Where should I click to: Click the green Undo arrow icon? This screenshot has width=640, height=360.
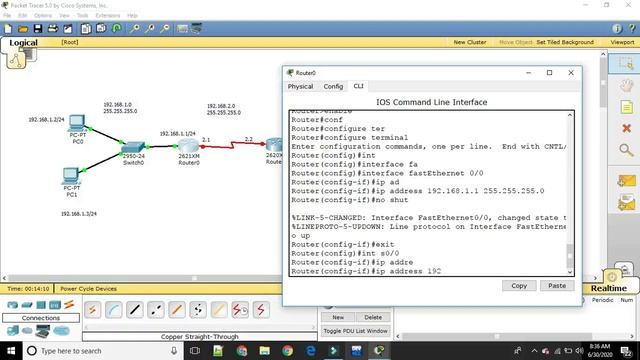(117, 29)
